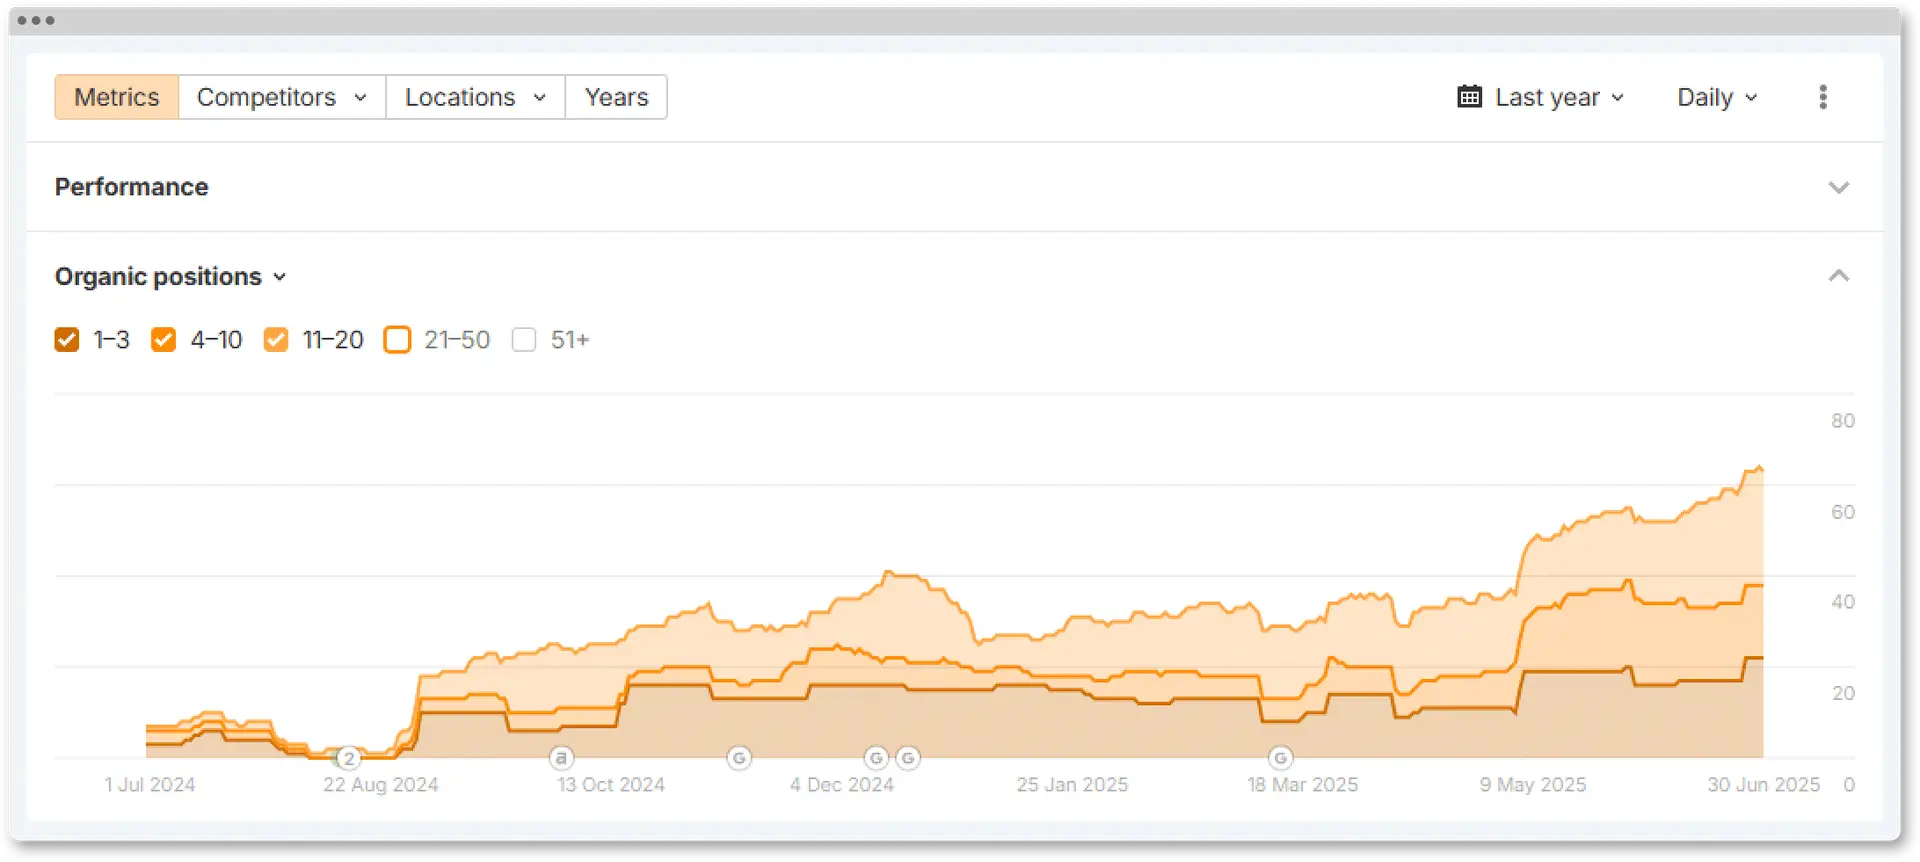The width and height of the screenshot is (1920, 862).
Task: Click the "a" annotation marker near 13 Oct 2024
Action: coord(560,758)
